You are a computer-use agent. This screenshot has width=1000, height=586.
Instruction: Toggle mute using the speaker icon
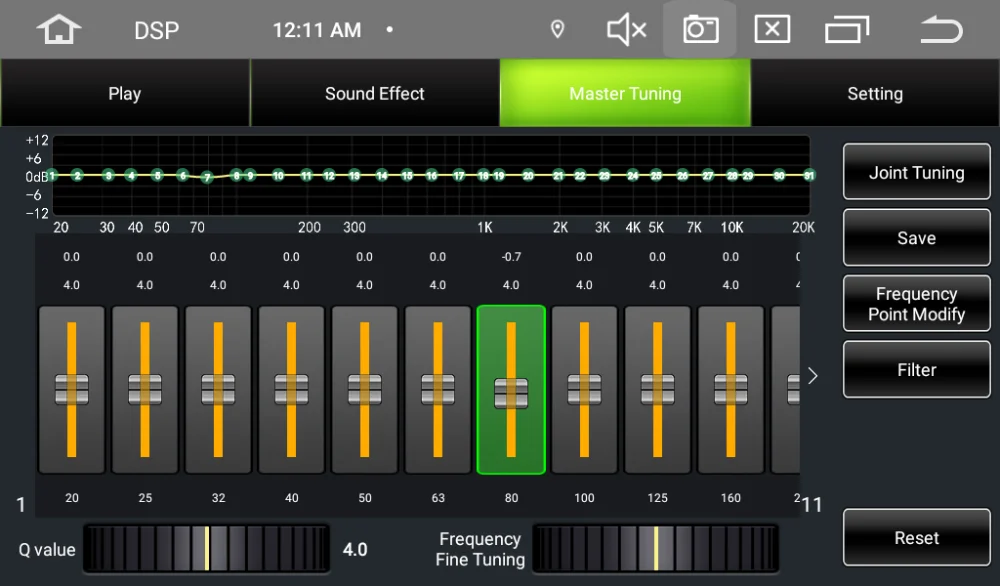(x=627, y=29)
